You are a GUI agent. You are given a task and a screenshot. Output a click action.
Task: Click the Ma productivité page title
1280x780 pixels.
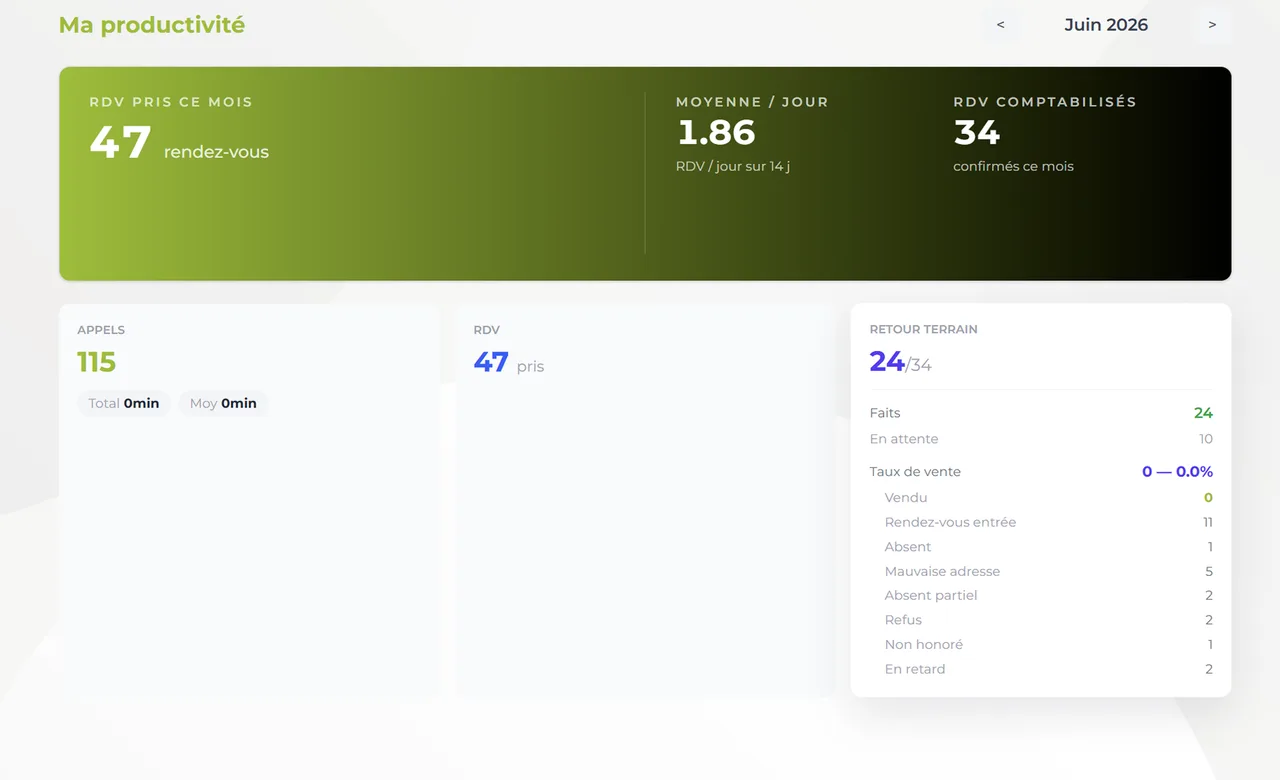coord(152,25)
